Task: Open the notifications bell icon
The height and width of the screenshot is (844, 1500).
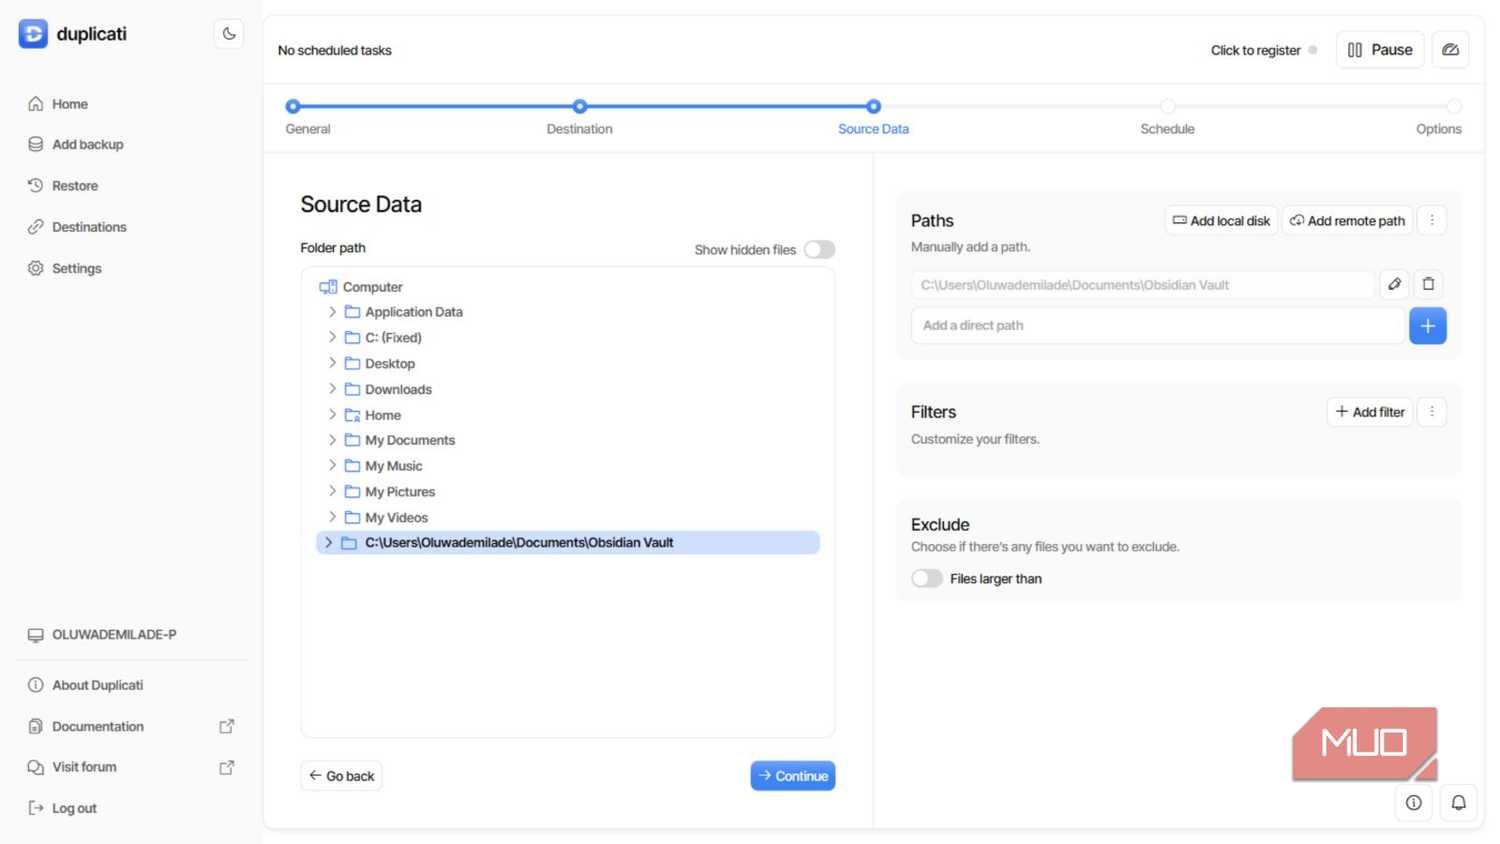Action: coord(1458,802)
